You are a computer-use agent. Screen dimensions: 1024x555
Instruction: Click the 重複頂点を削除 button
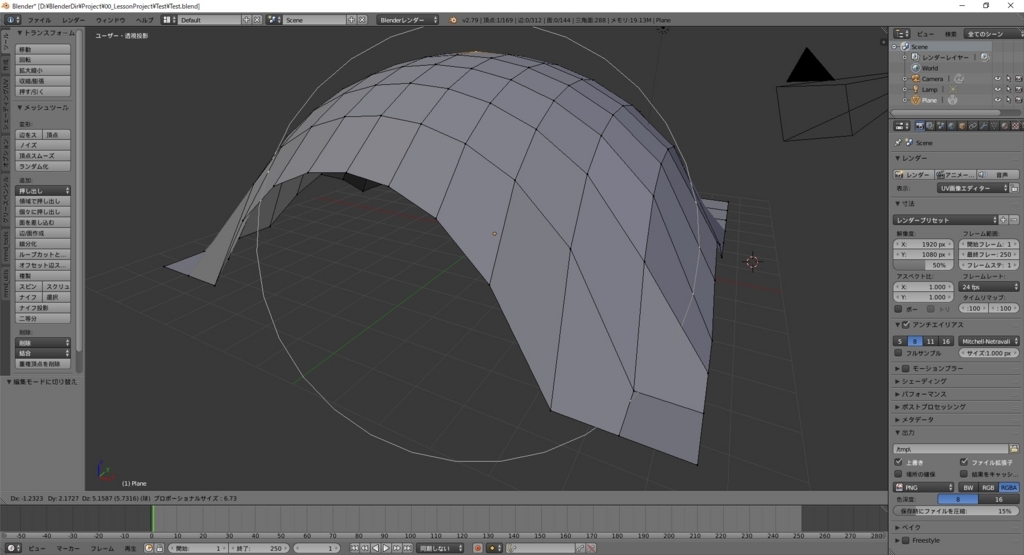tap(43, 364)
